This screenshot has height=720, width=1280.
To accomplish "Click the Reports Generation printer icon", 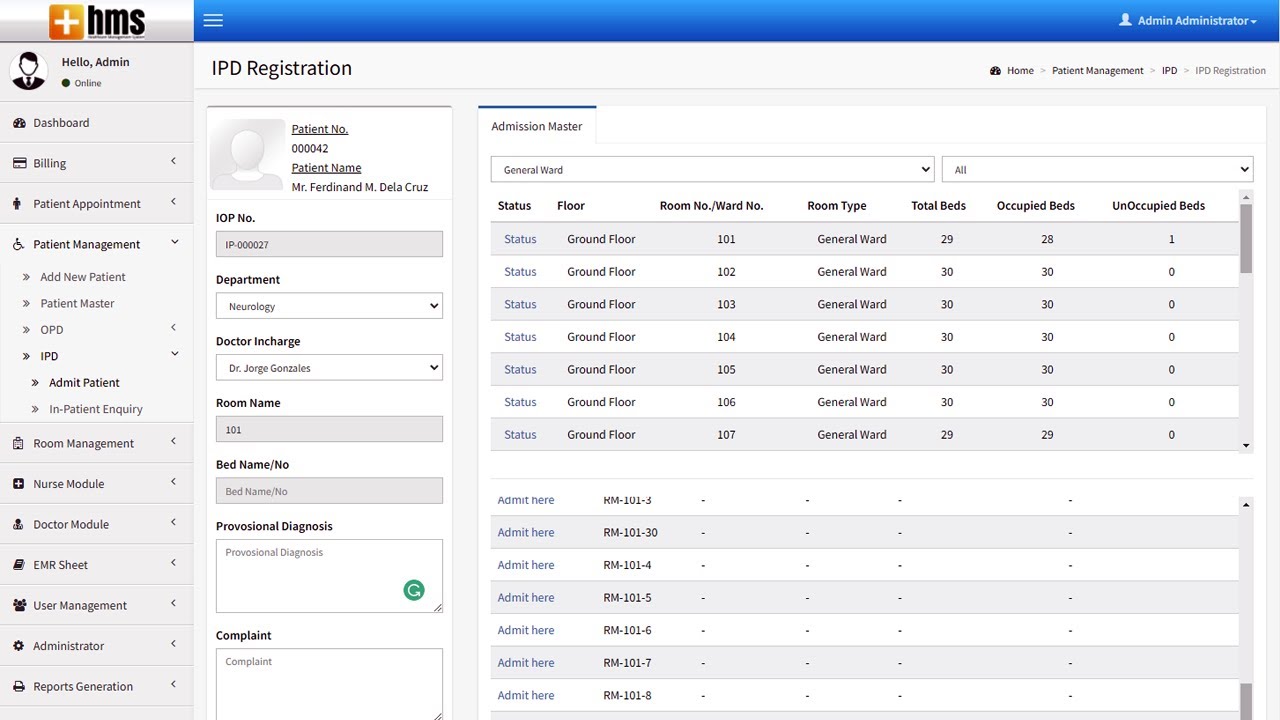I will [x=19, y=686].
